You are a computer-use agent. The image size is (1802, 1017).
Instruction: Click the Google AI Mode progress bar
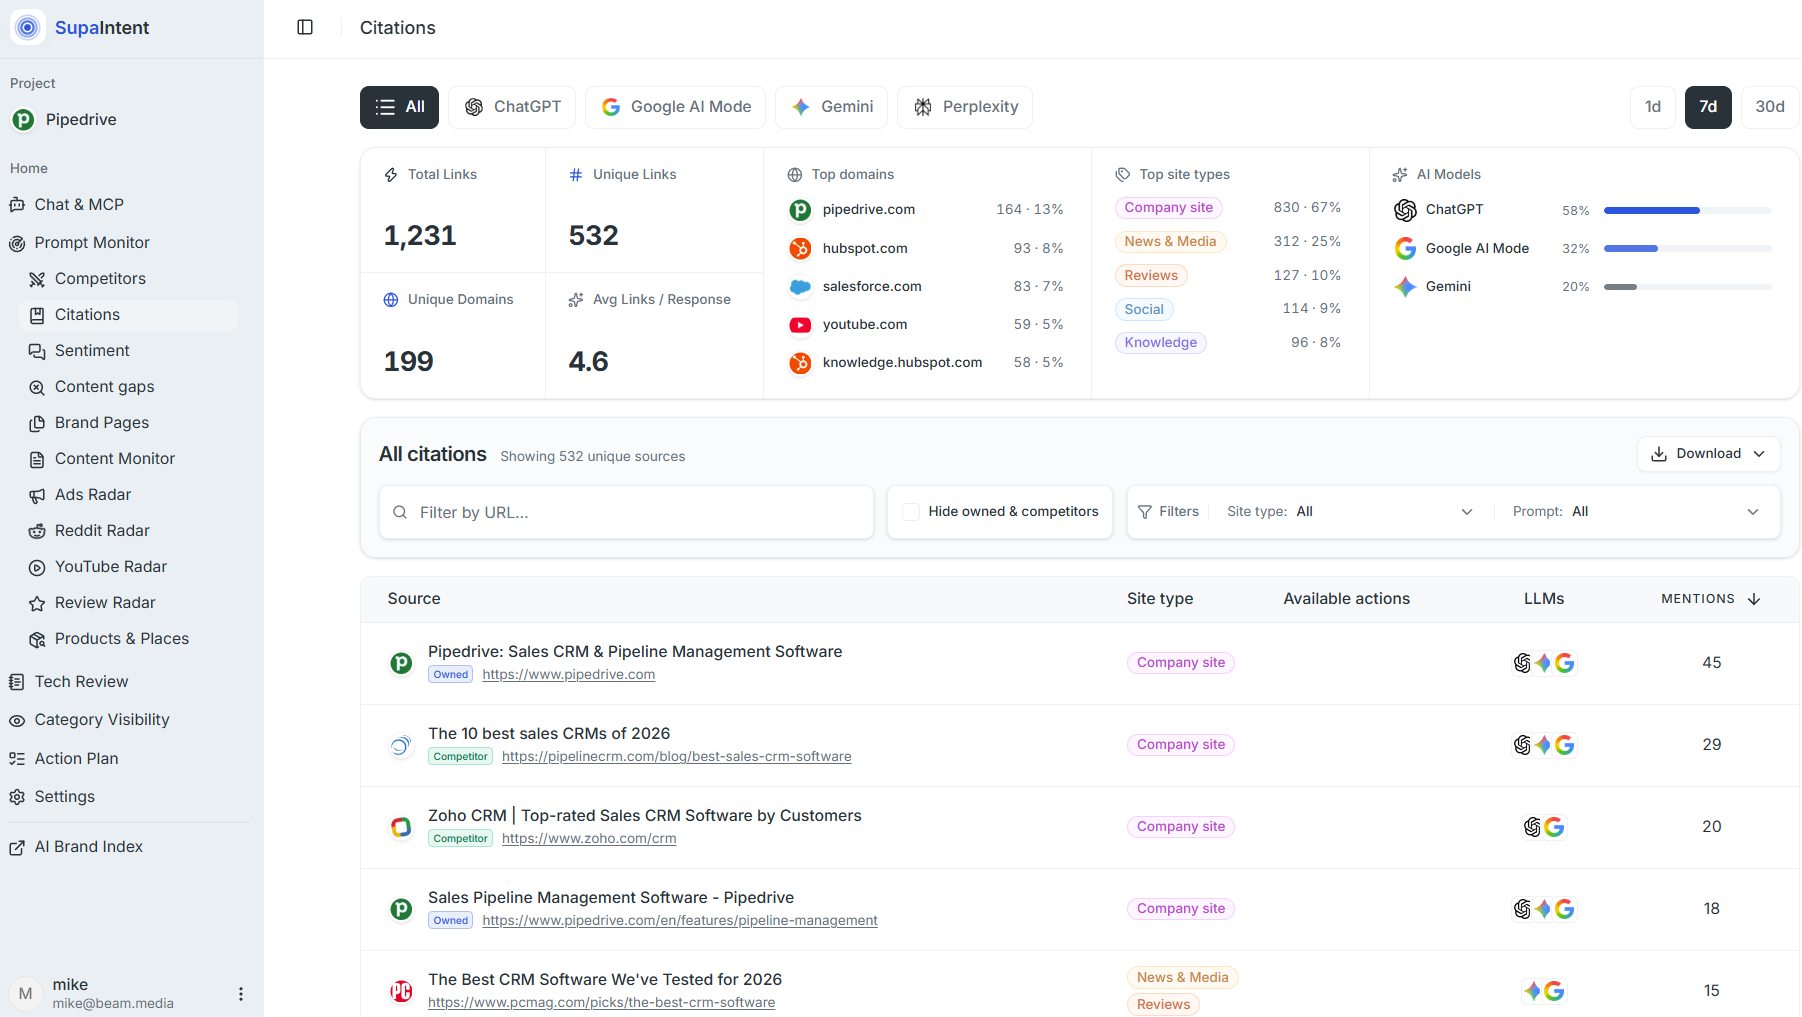(x=1688, y=249)
